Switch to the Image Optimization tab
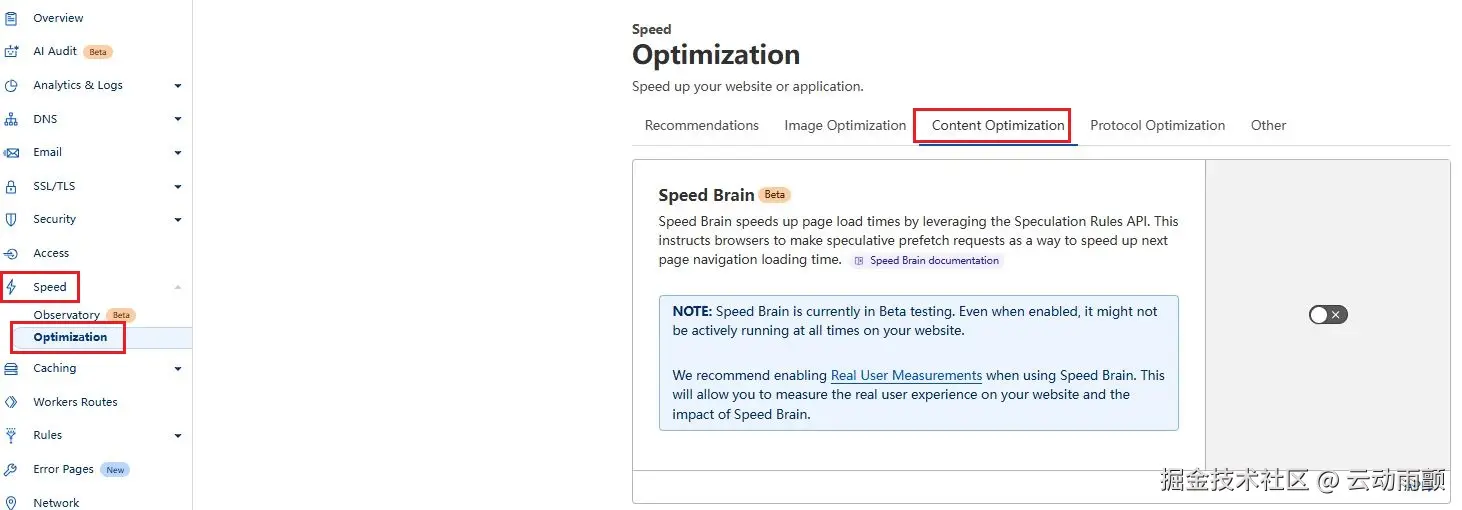The width and height of the screenshot is (1462, 510). pyautogui.click(x=845, y=126)
